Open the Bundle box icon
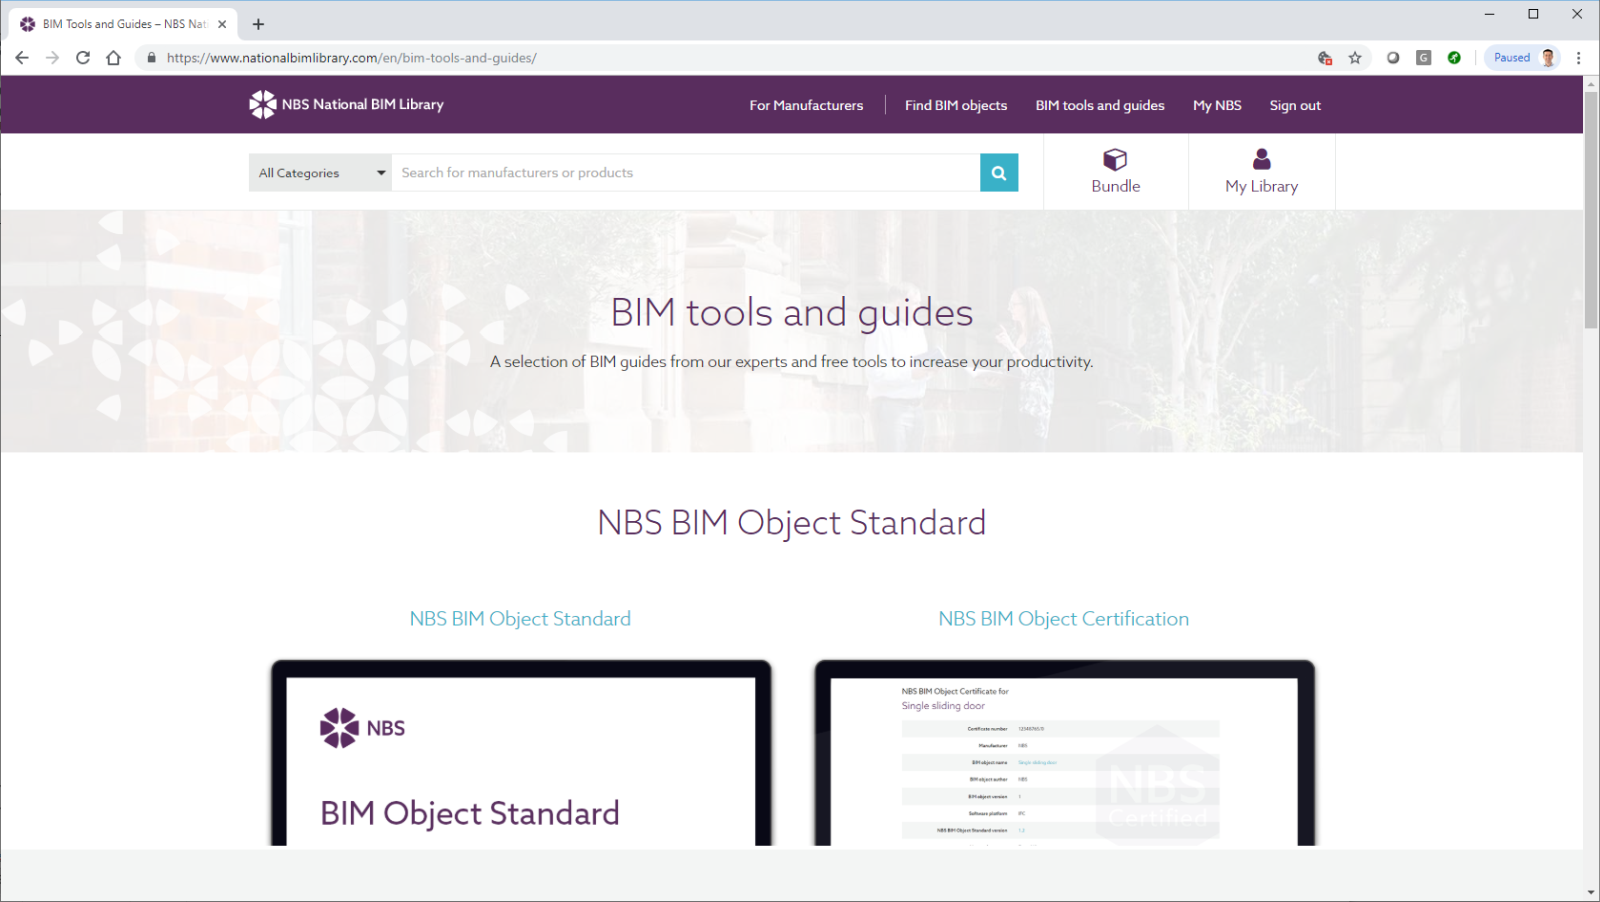This screenshot has height=902, width=1600. (x=1115, y=160)
